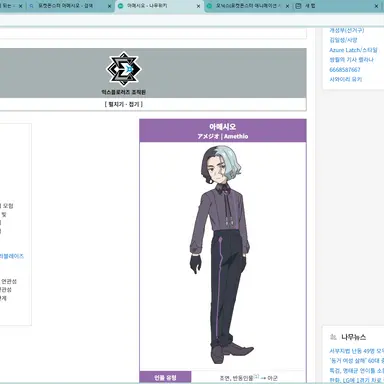Close the 포켓몬스터 아메시오 search tab
The image size is (384, 384).
click(x=109, y=6)
